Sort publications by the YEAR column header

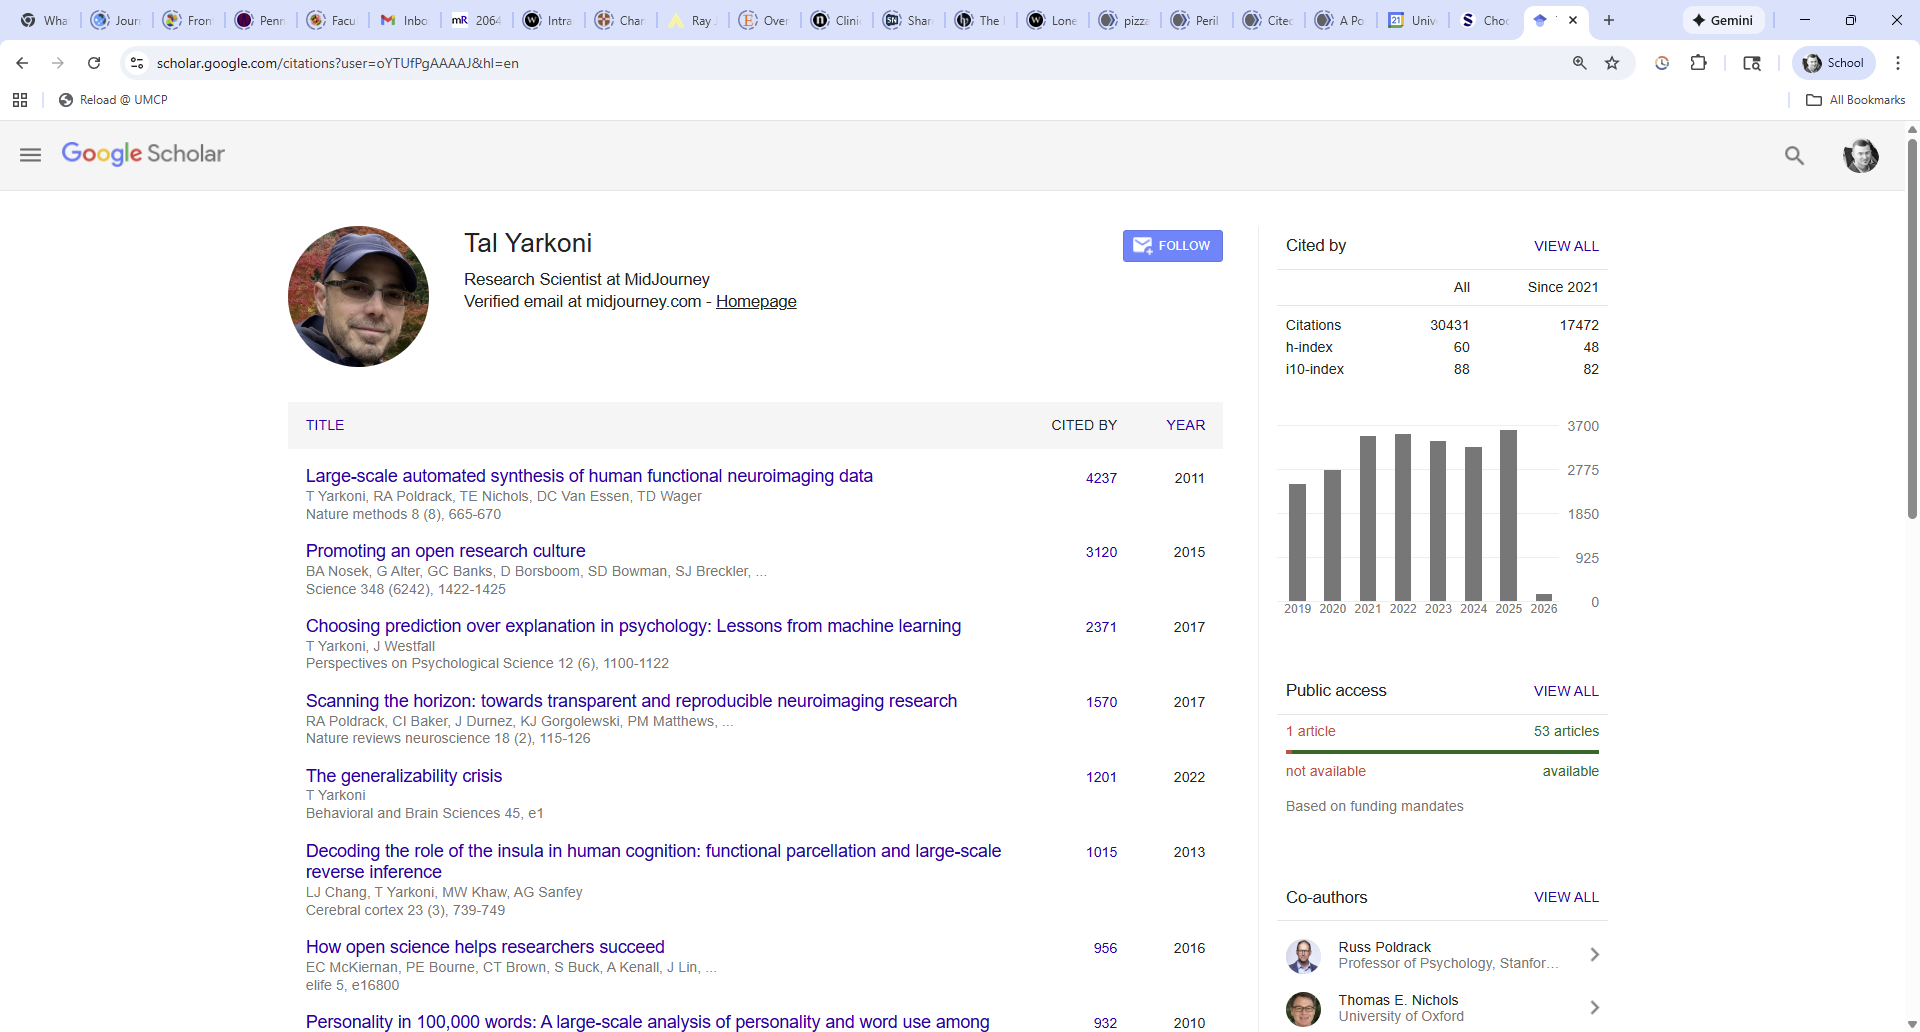point(1185,425)
